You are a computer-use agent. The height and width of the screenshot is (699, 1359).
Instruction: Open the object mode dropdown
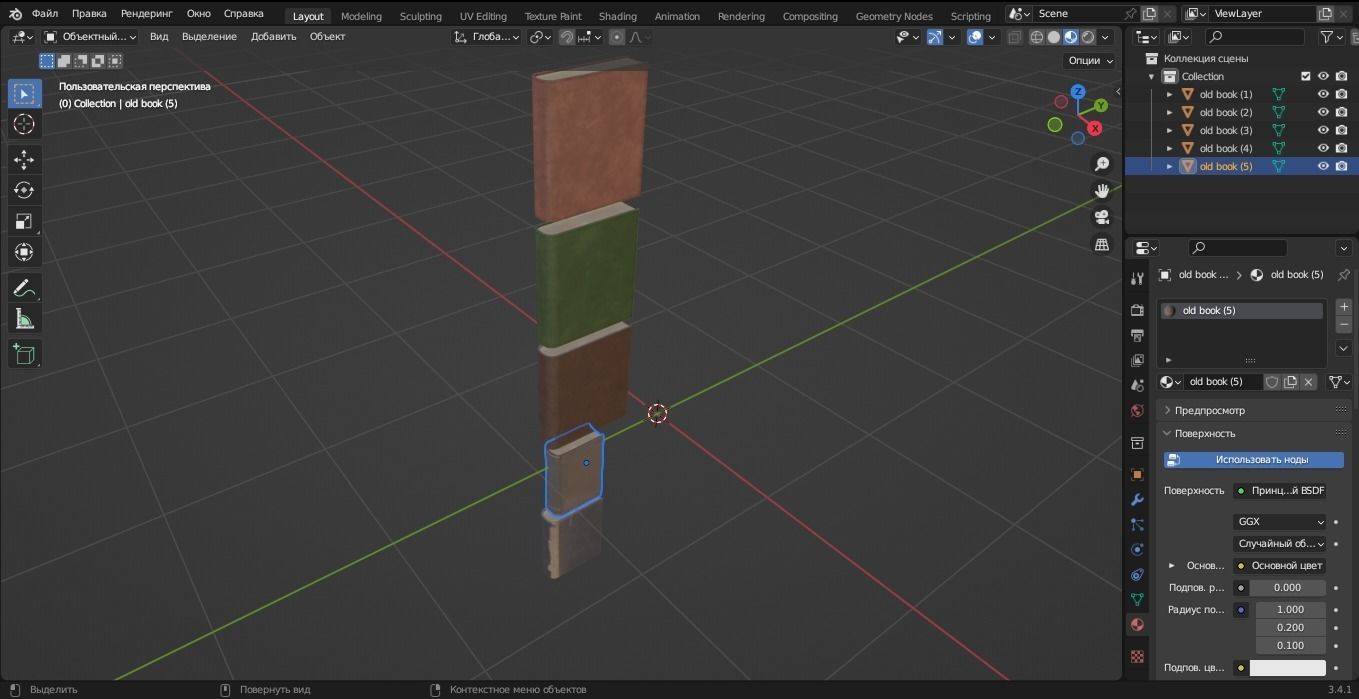(90, 37)
